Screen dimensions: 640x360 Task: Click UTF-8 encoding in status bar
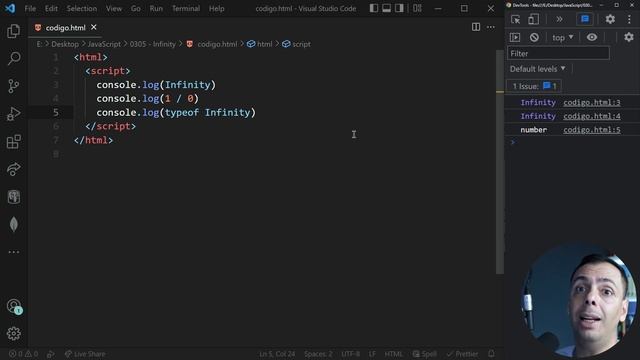351,353
